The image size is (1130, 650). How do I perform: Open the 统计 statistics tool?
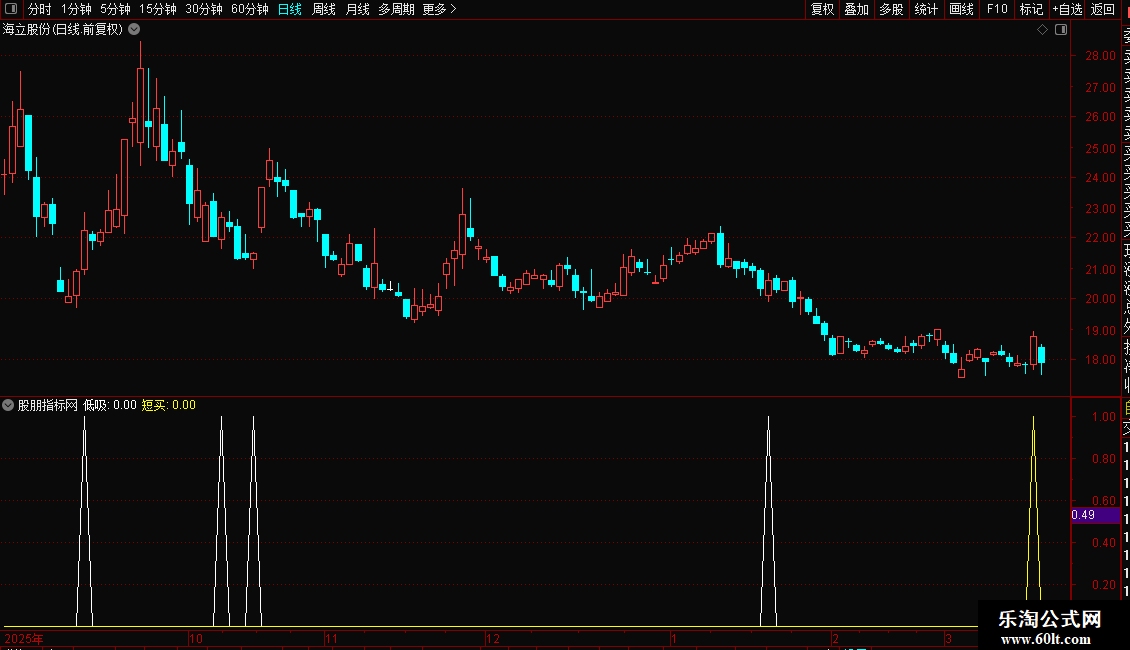coord(926,9)
